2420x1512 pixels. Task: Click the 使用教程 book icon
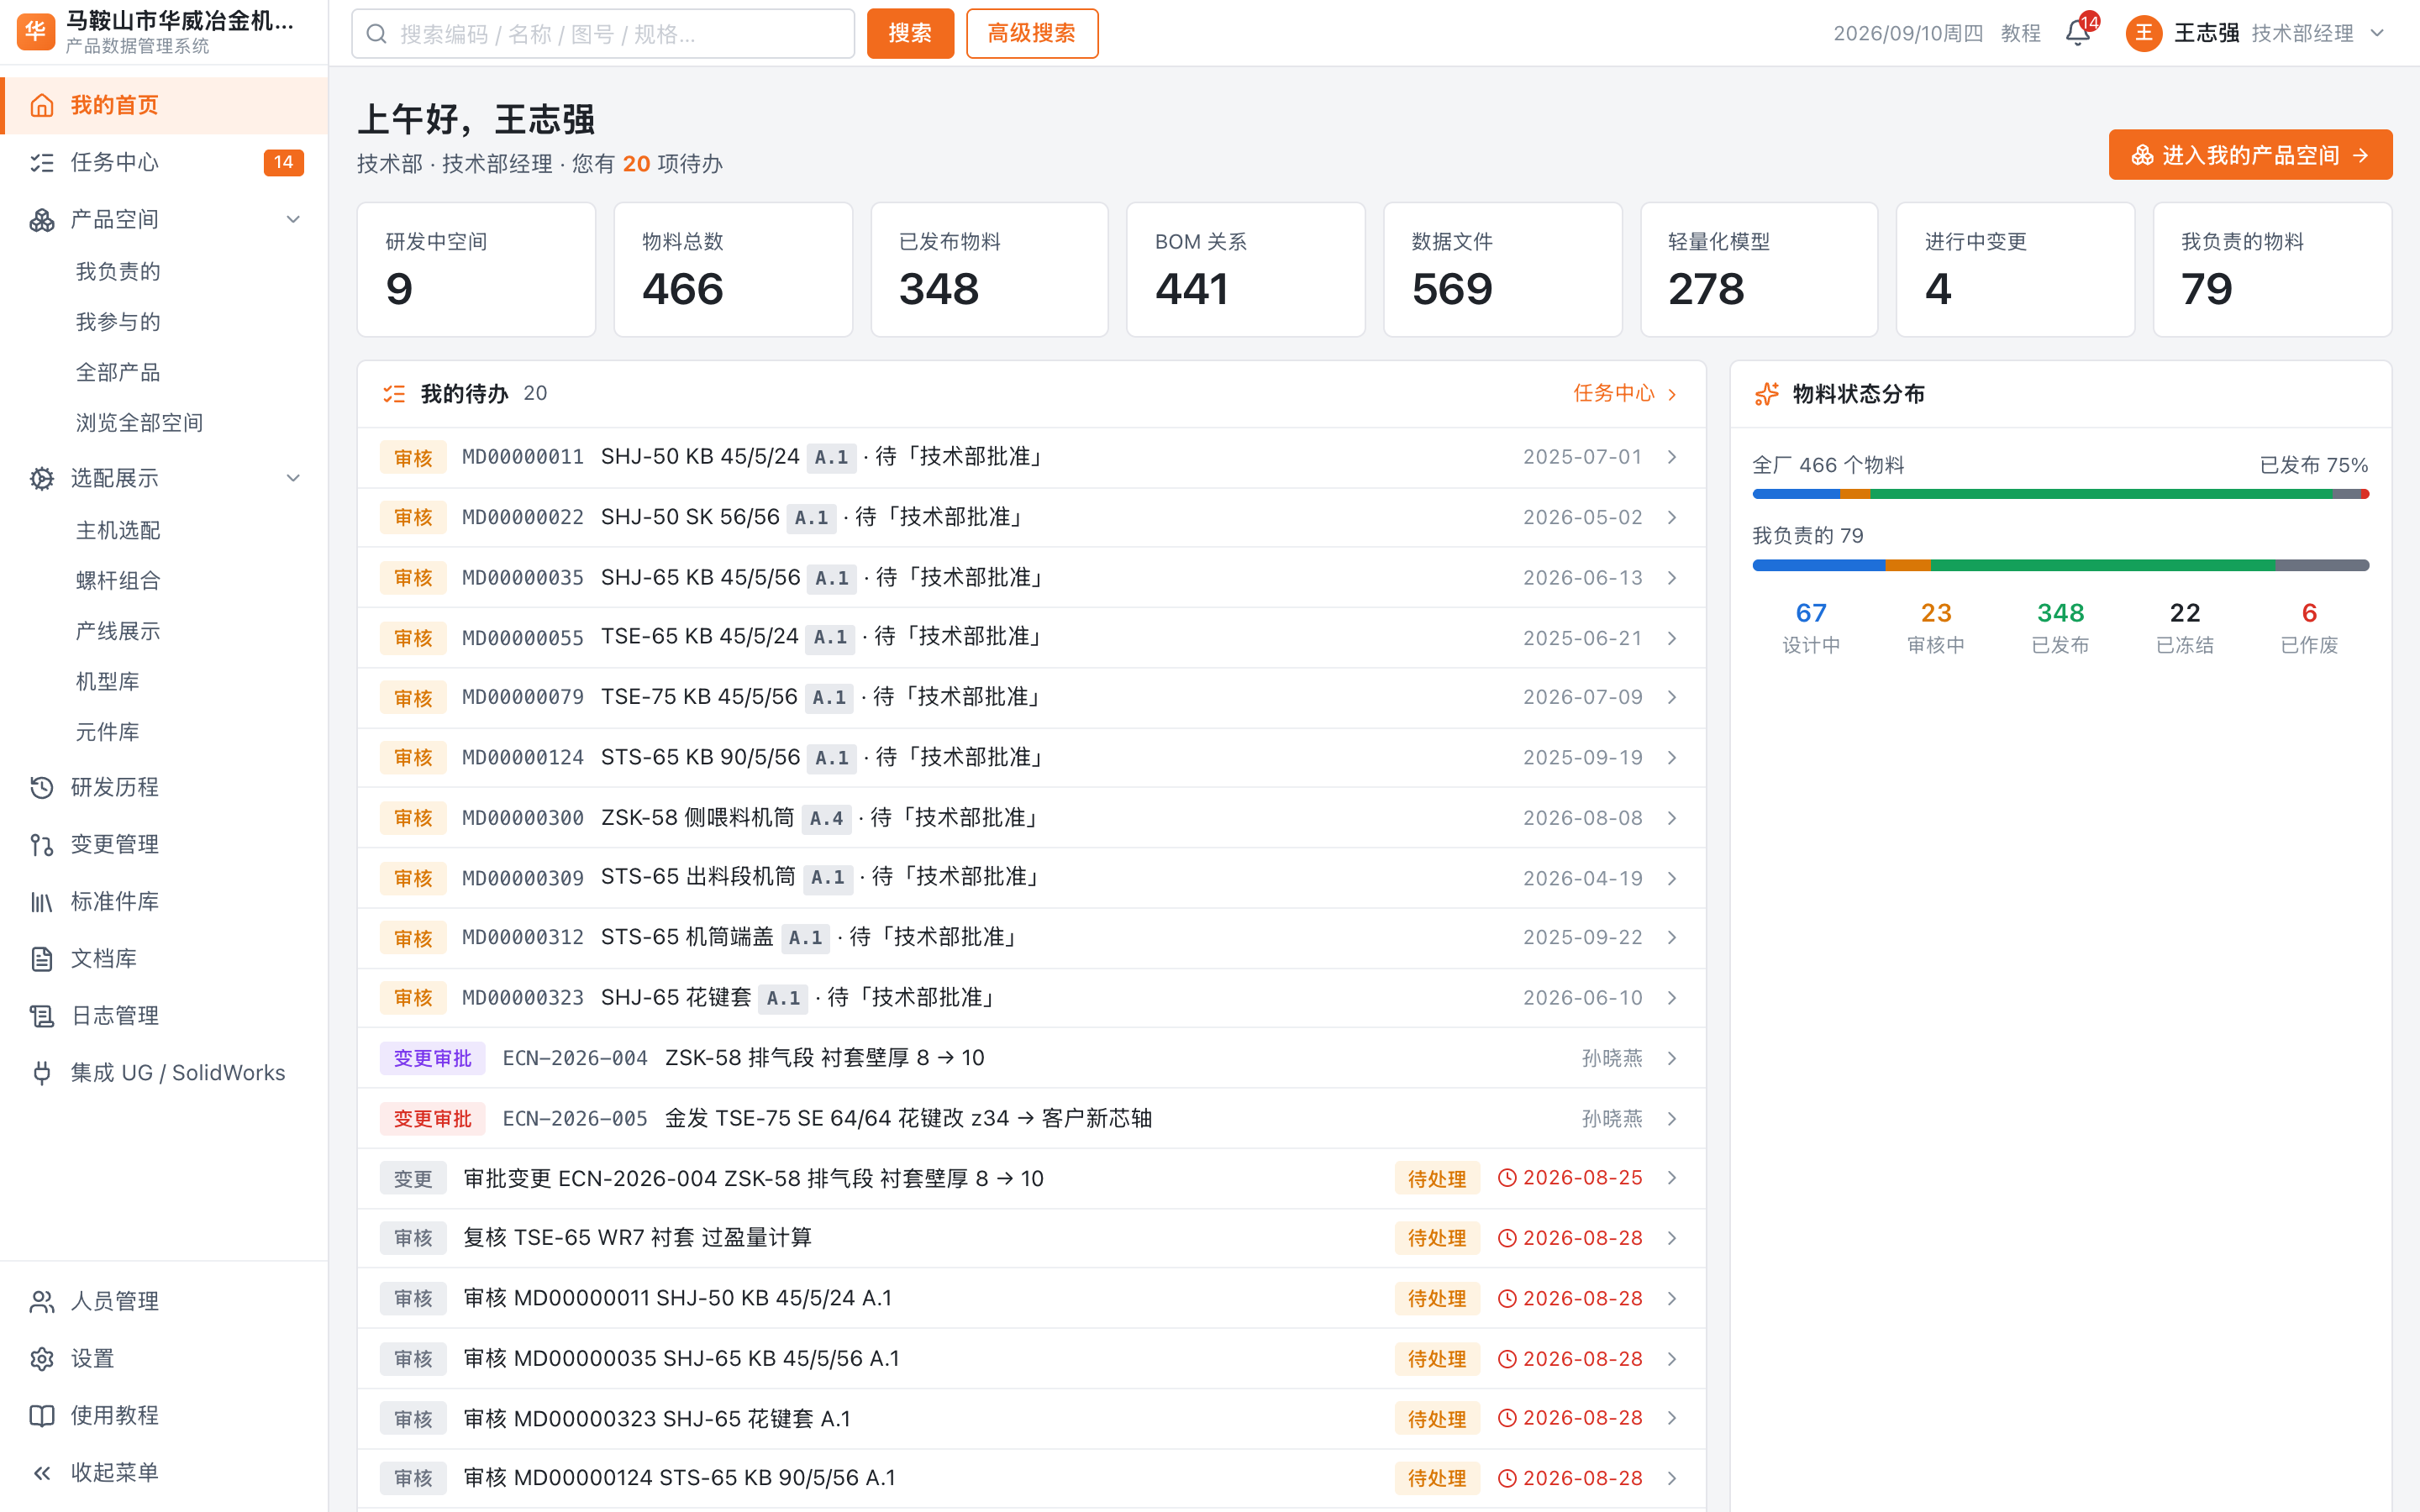tap(42, 1415)
